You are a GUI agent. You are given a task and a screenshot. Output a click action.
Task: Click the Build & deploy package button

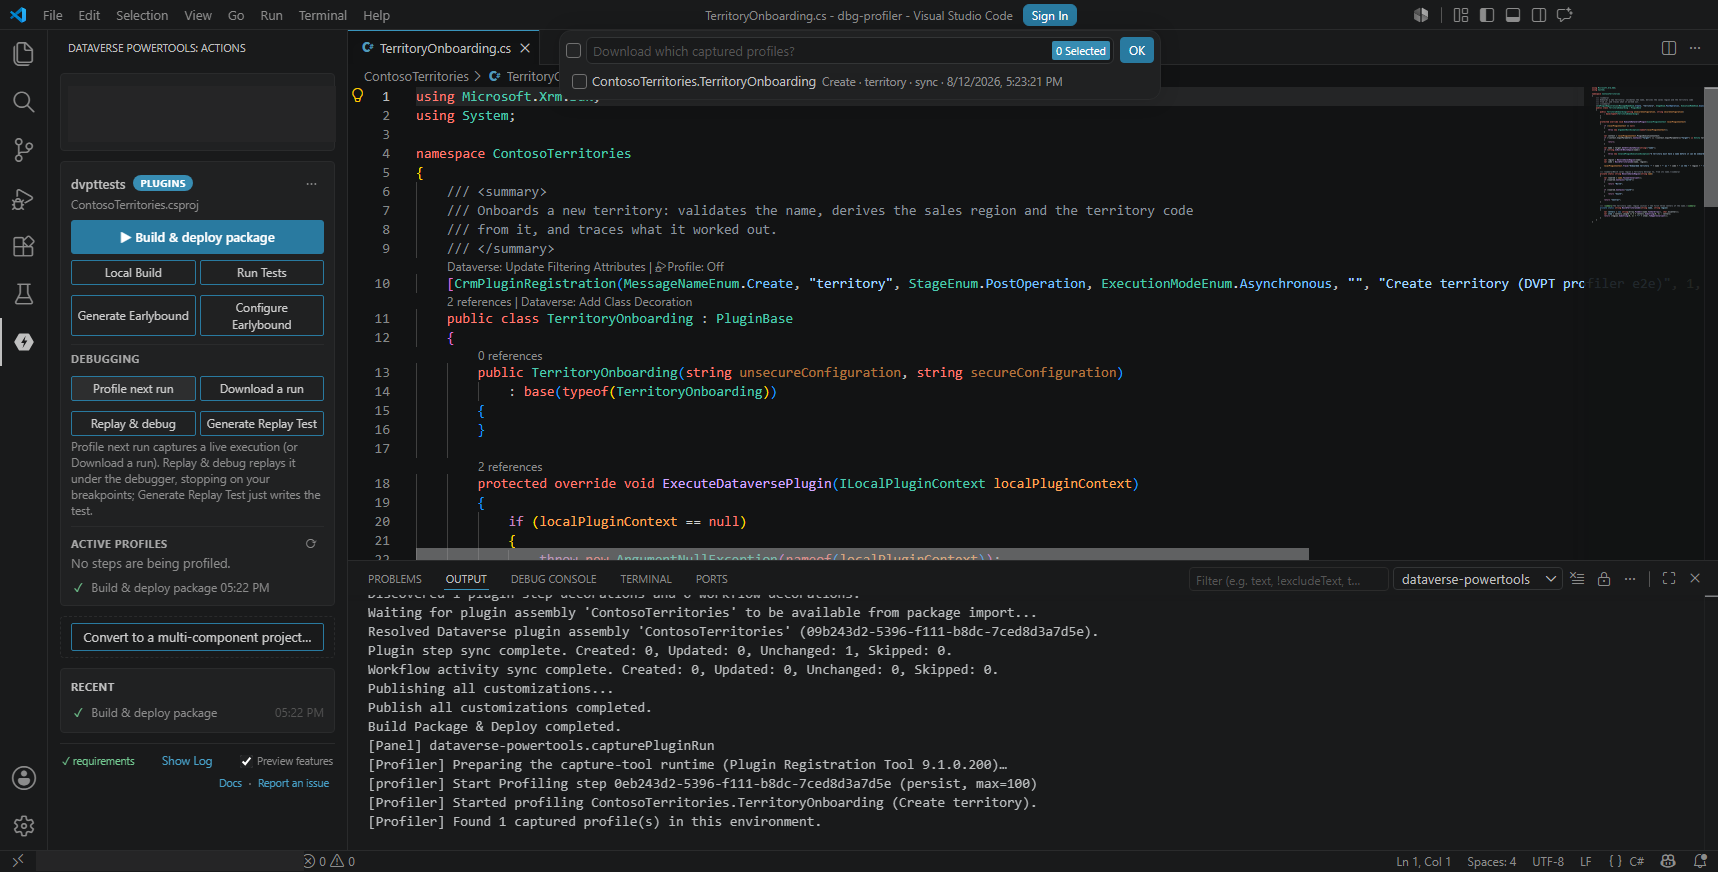[x=197, y=237]
